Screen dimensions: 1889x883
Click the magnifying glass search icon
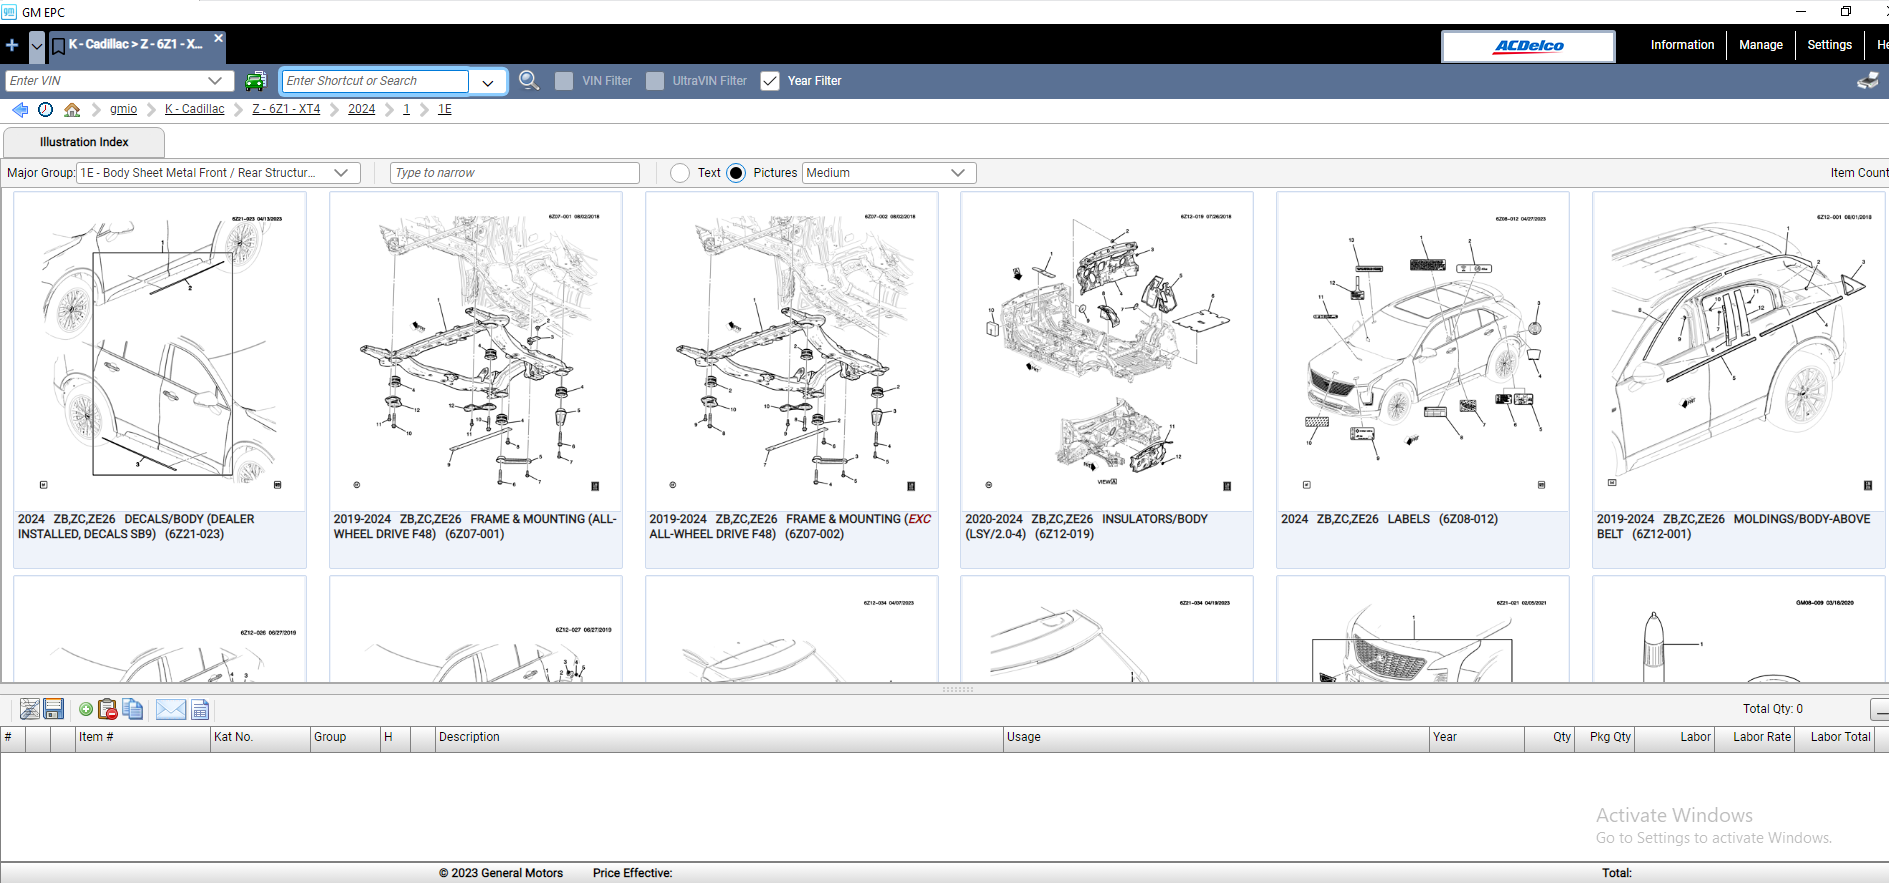pyautogui.click(x=529, y=81)
